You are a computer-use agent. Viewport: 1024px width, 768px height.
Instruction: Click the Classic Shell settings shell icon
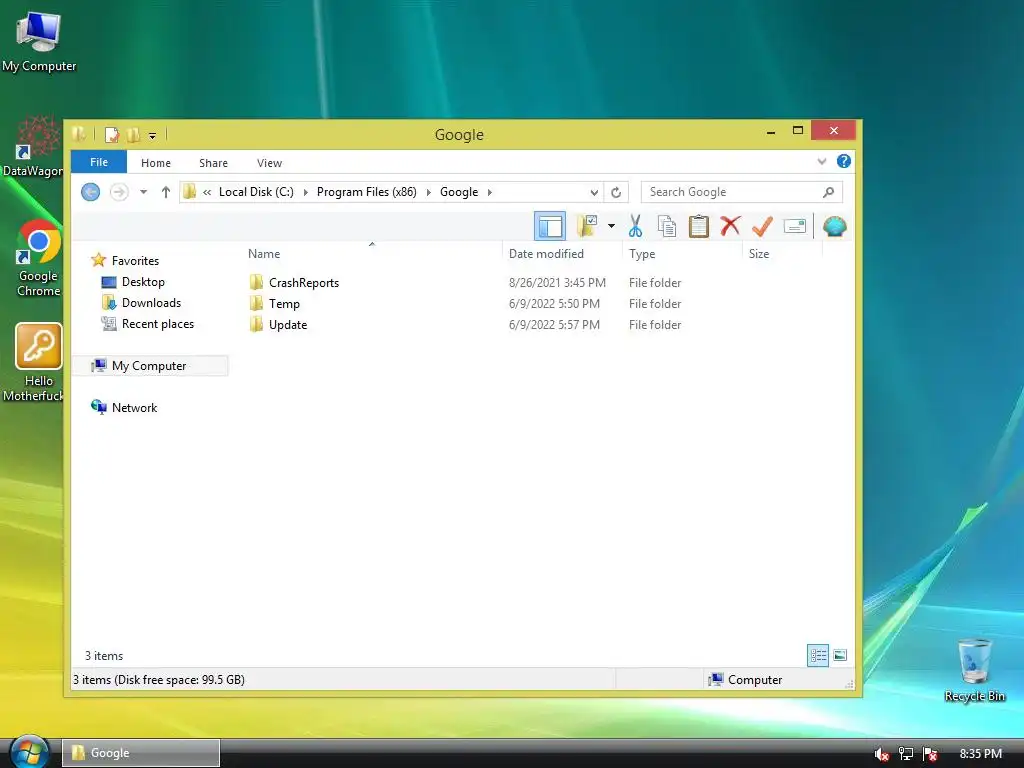835,226
